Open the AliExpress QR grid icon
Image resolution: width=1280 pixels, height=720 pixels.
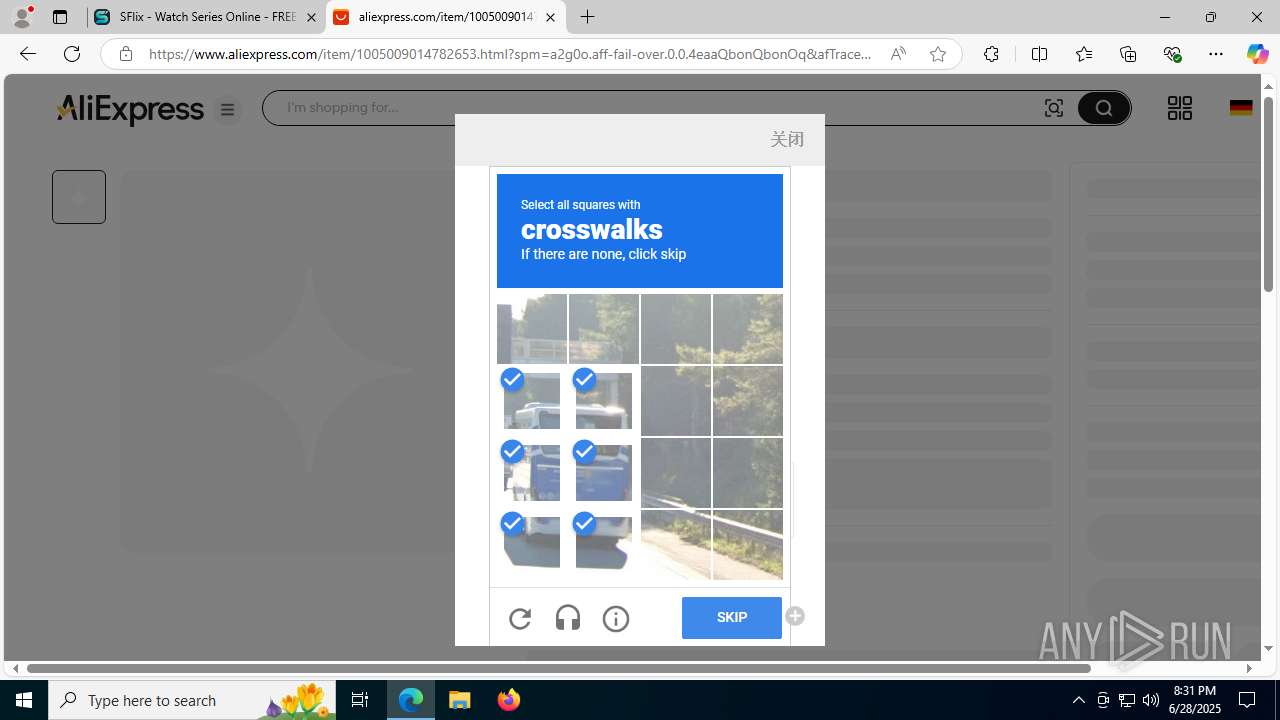click(x=1180, y=108)
